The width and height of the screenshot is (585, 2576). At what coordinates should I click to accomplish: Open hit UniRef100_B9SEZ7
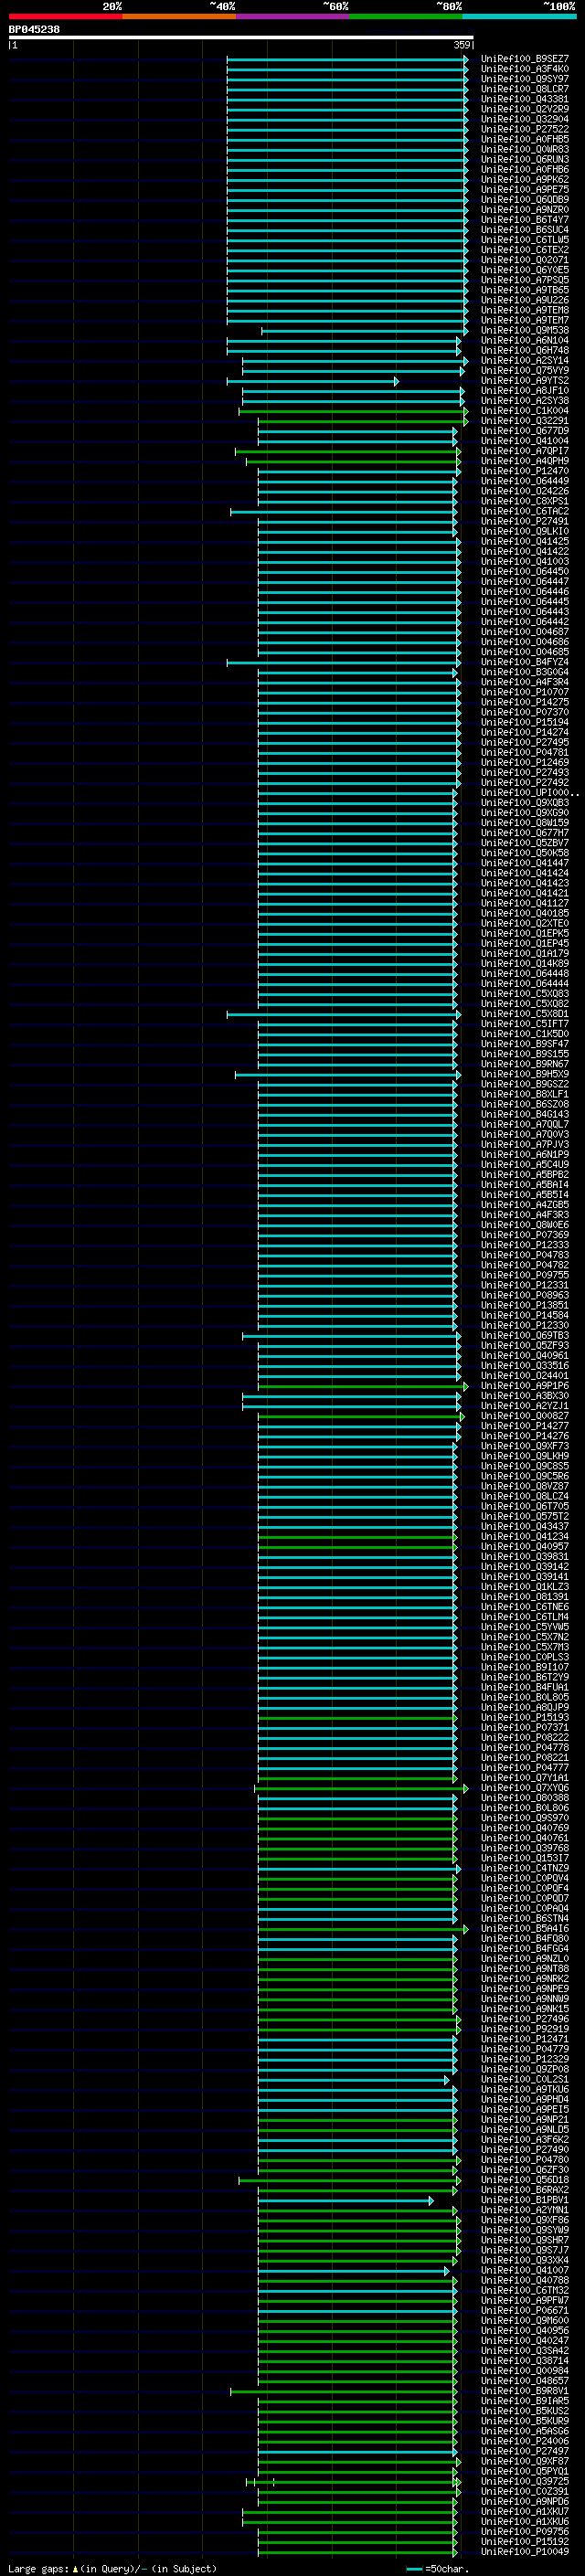[x=524, y=59]
